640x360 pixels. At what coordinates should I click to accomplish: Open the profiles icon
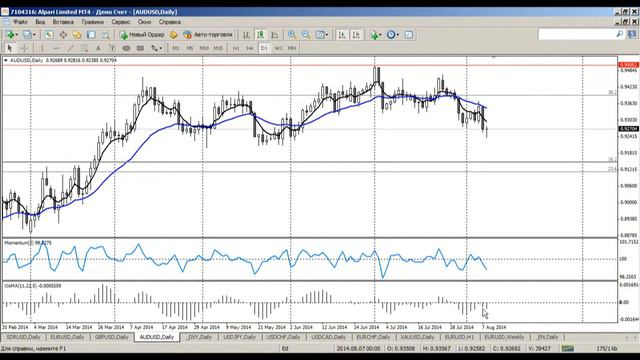coord(27,35)
